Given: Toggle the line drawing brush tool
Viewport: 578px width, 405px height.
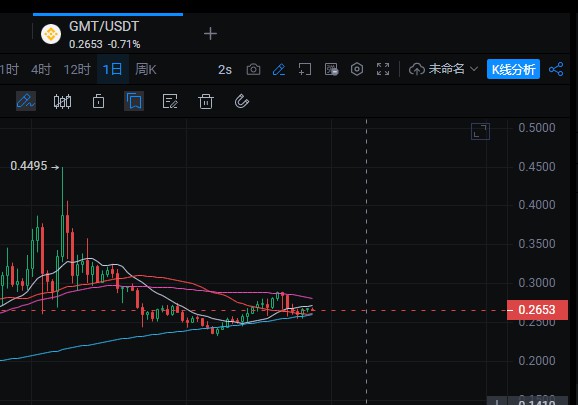Looking at the screenshot, I should pos(26,101).
